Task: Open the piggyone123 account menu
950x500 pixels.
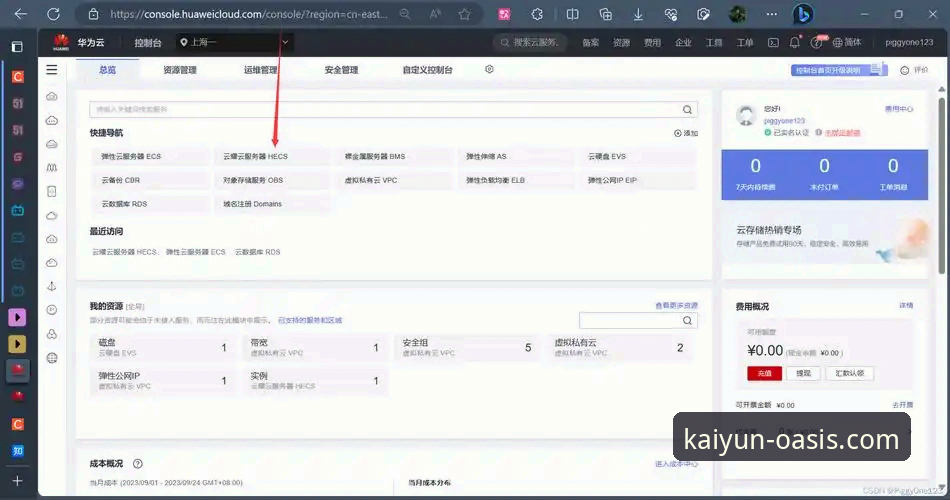Action: pyautogui.click(x=909, y=42)
